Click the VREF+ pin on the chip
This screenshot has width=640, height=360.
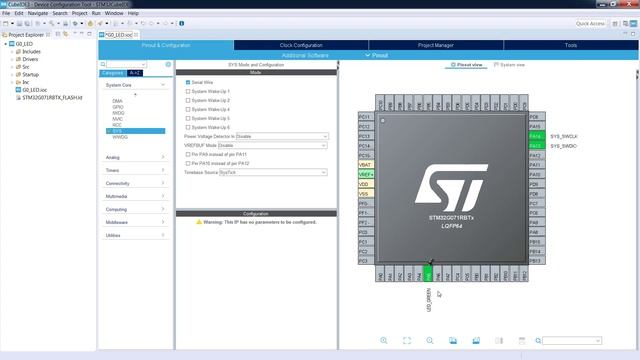366,174
